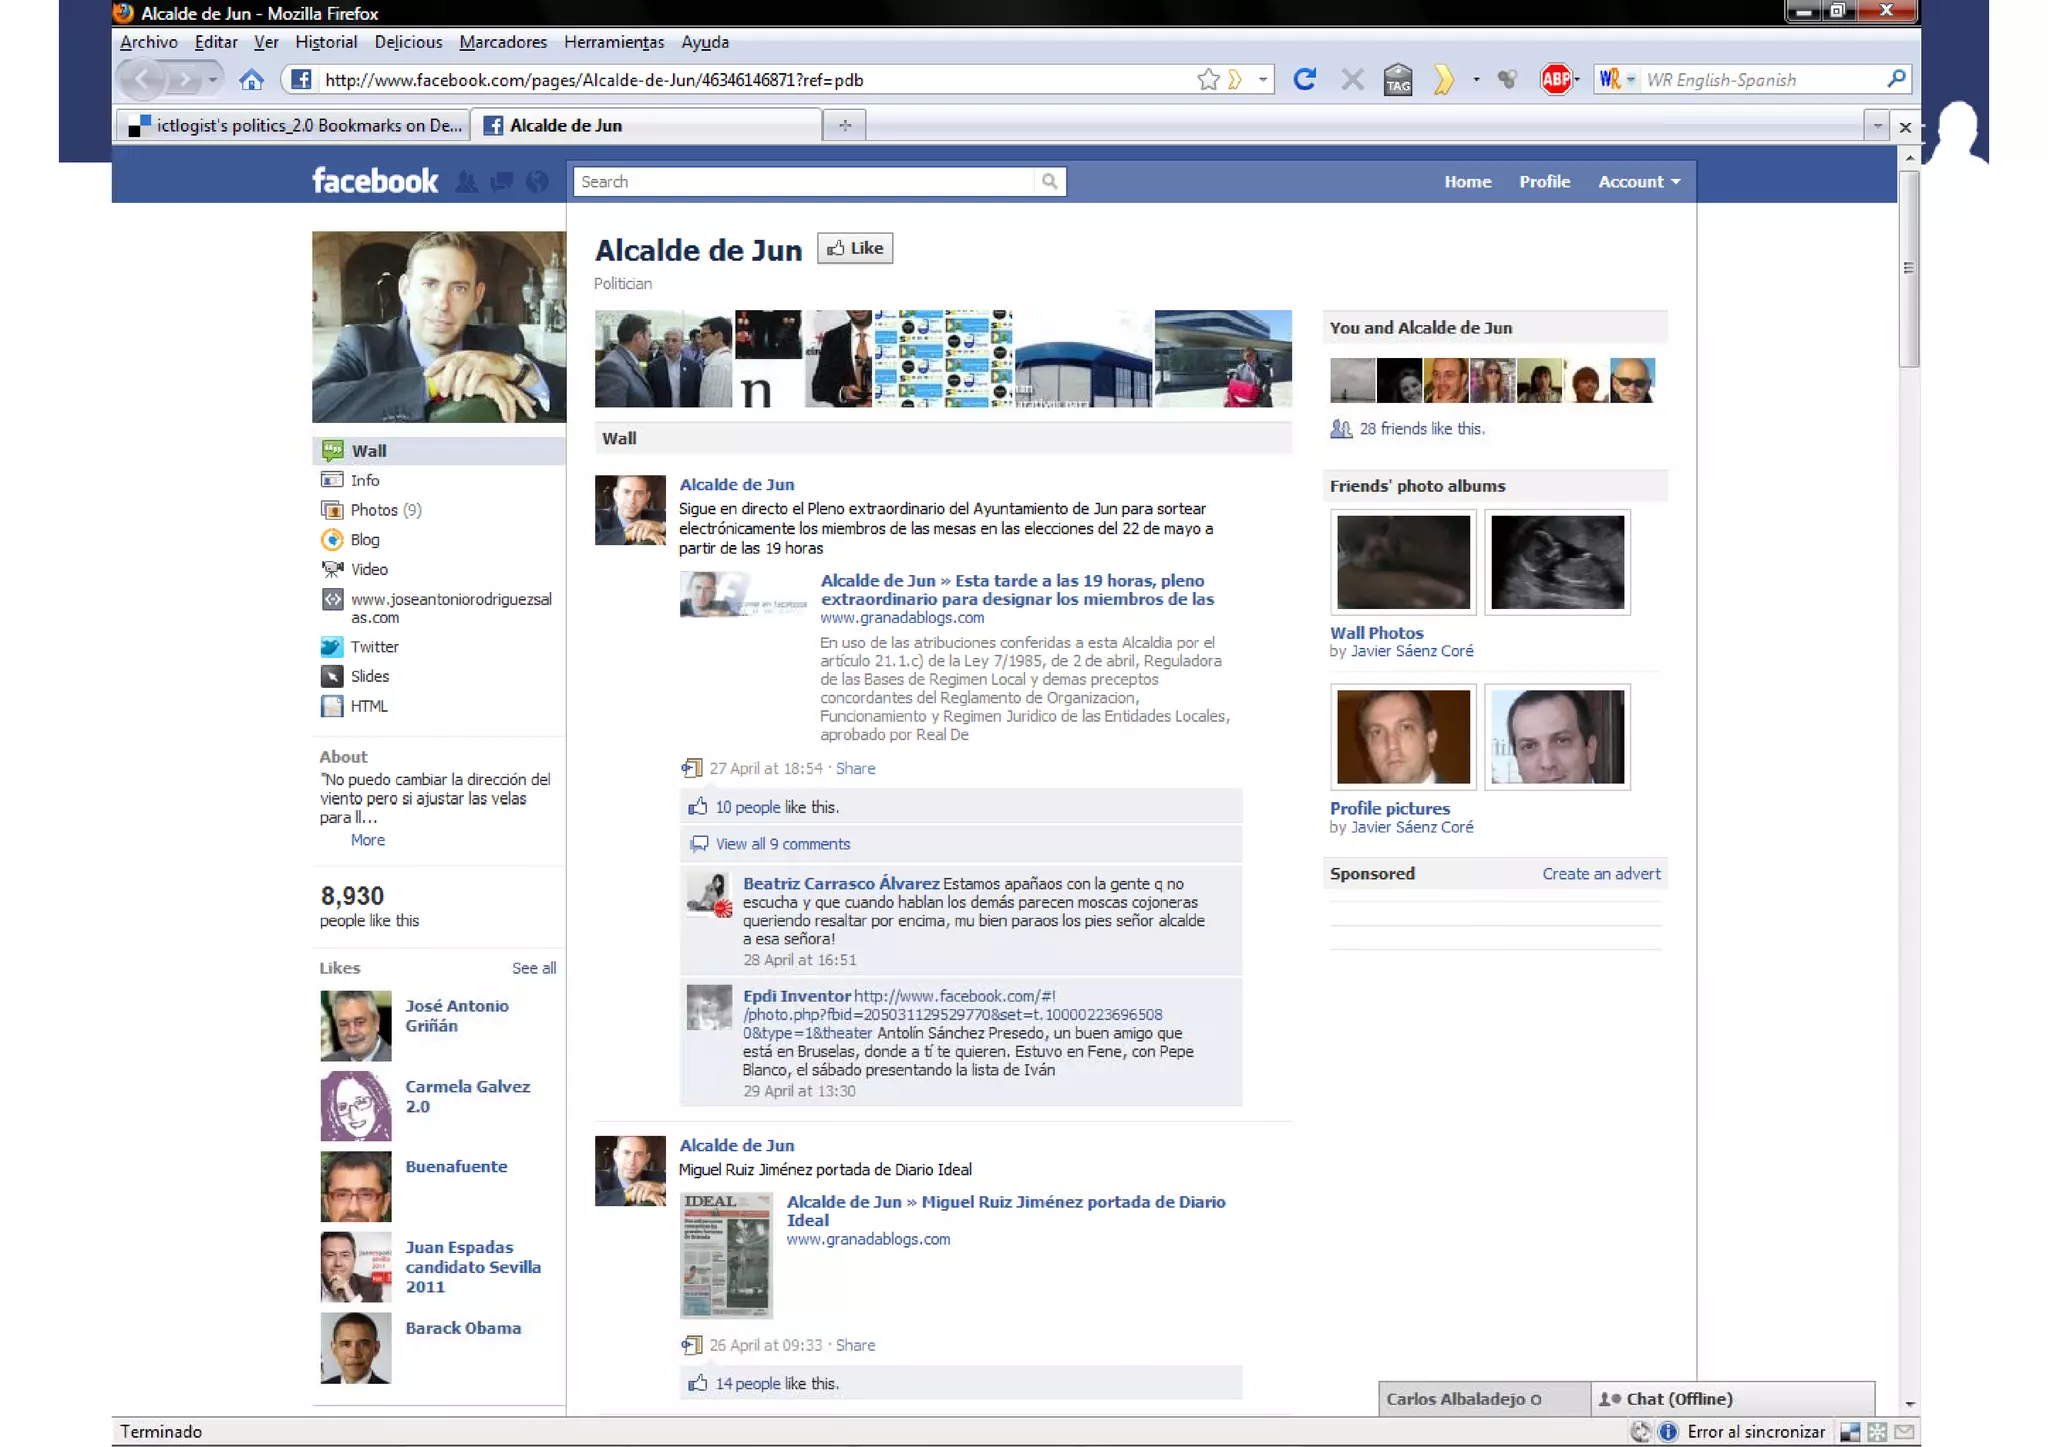2048x1447 pixels.
Task: Open the Account dropdown menu
Action: (1639, 182)
